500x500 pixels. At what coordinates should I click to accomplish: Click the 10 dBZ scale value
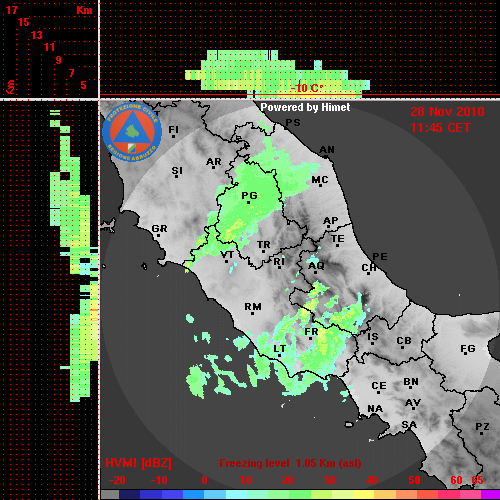[x=246, y=480]
